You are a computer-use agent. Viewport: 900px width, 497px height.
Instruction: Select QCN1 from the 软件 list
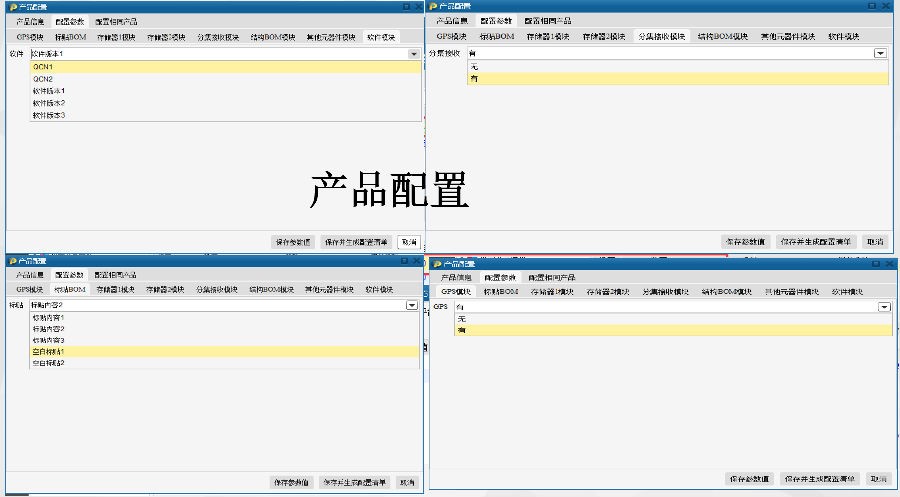42,67
